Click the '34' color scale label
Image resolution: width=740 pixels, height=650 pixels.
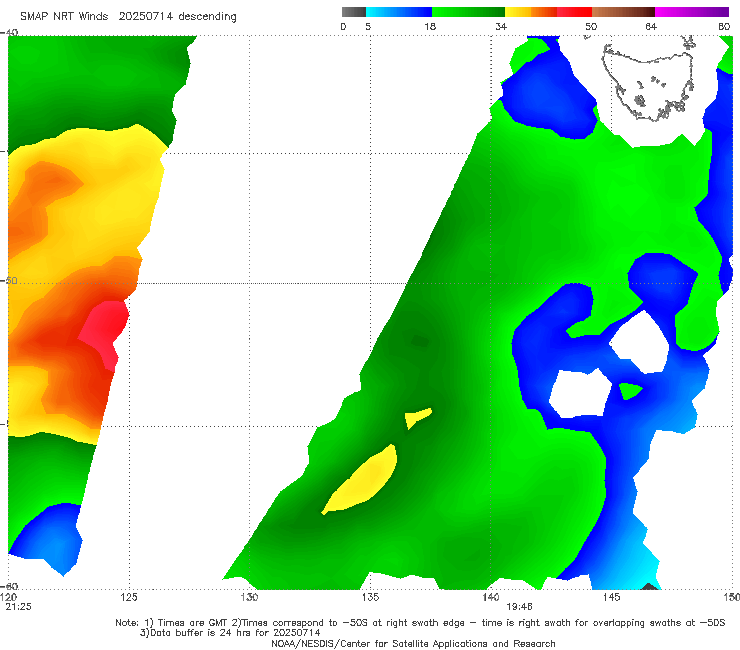[x=501, y=26]
